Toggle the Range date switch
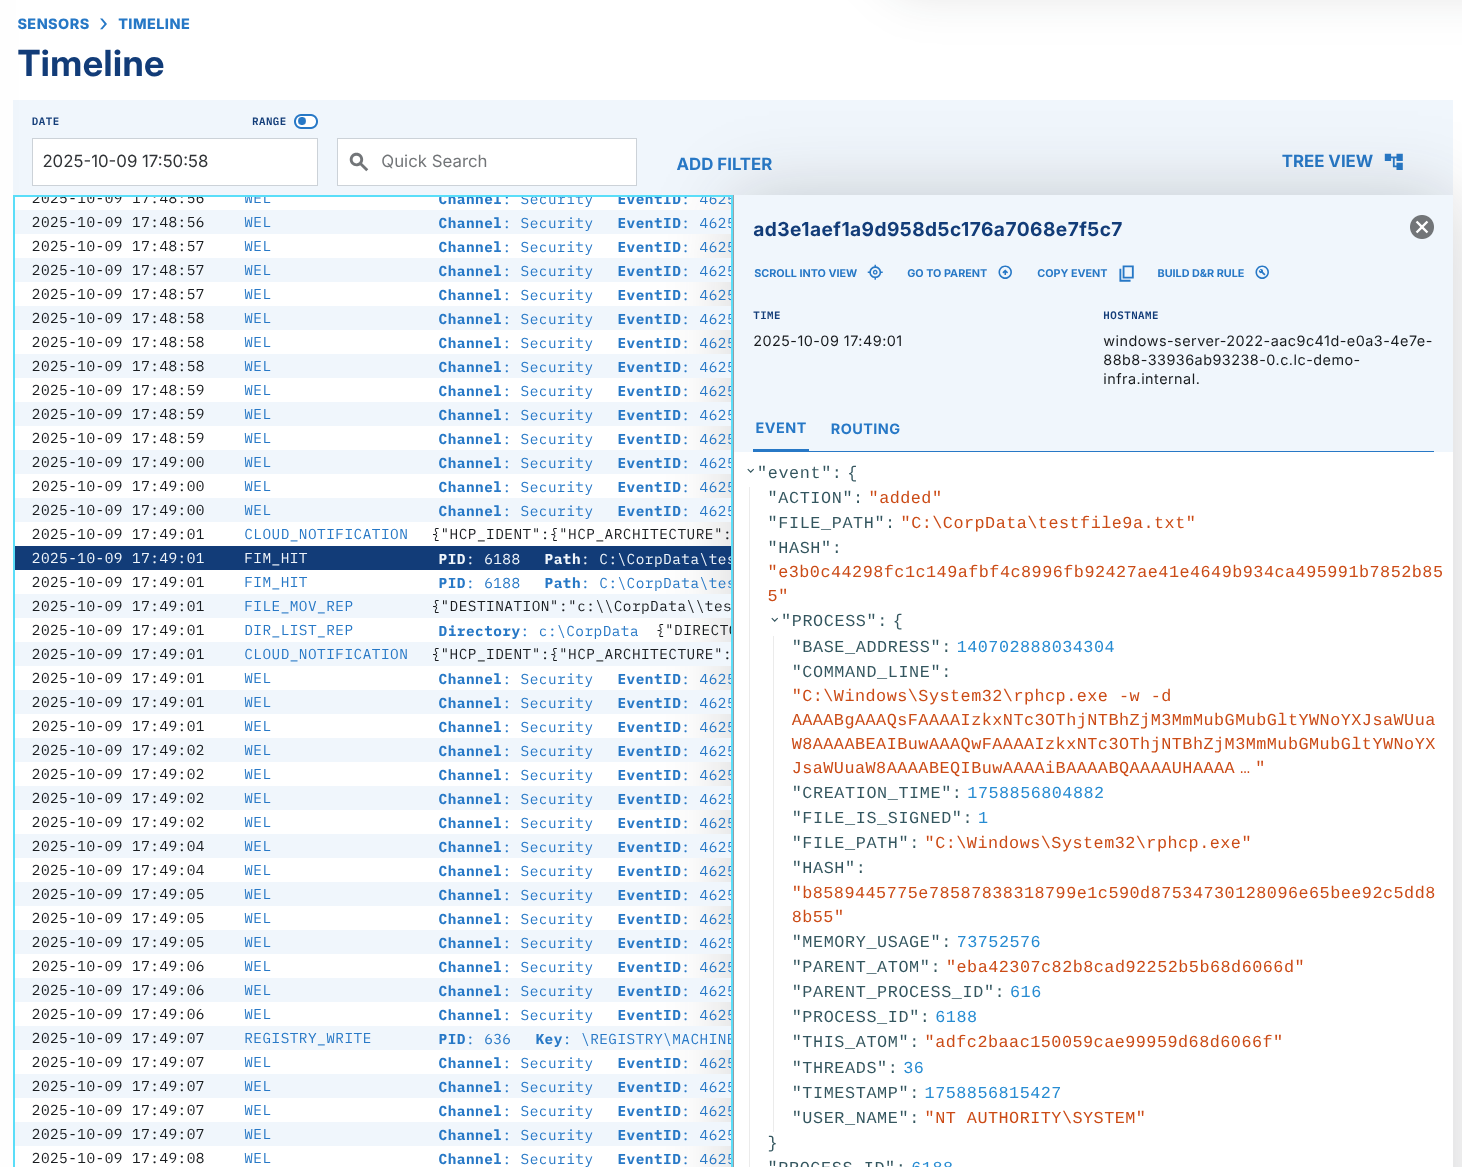 coord(306,121)
